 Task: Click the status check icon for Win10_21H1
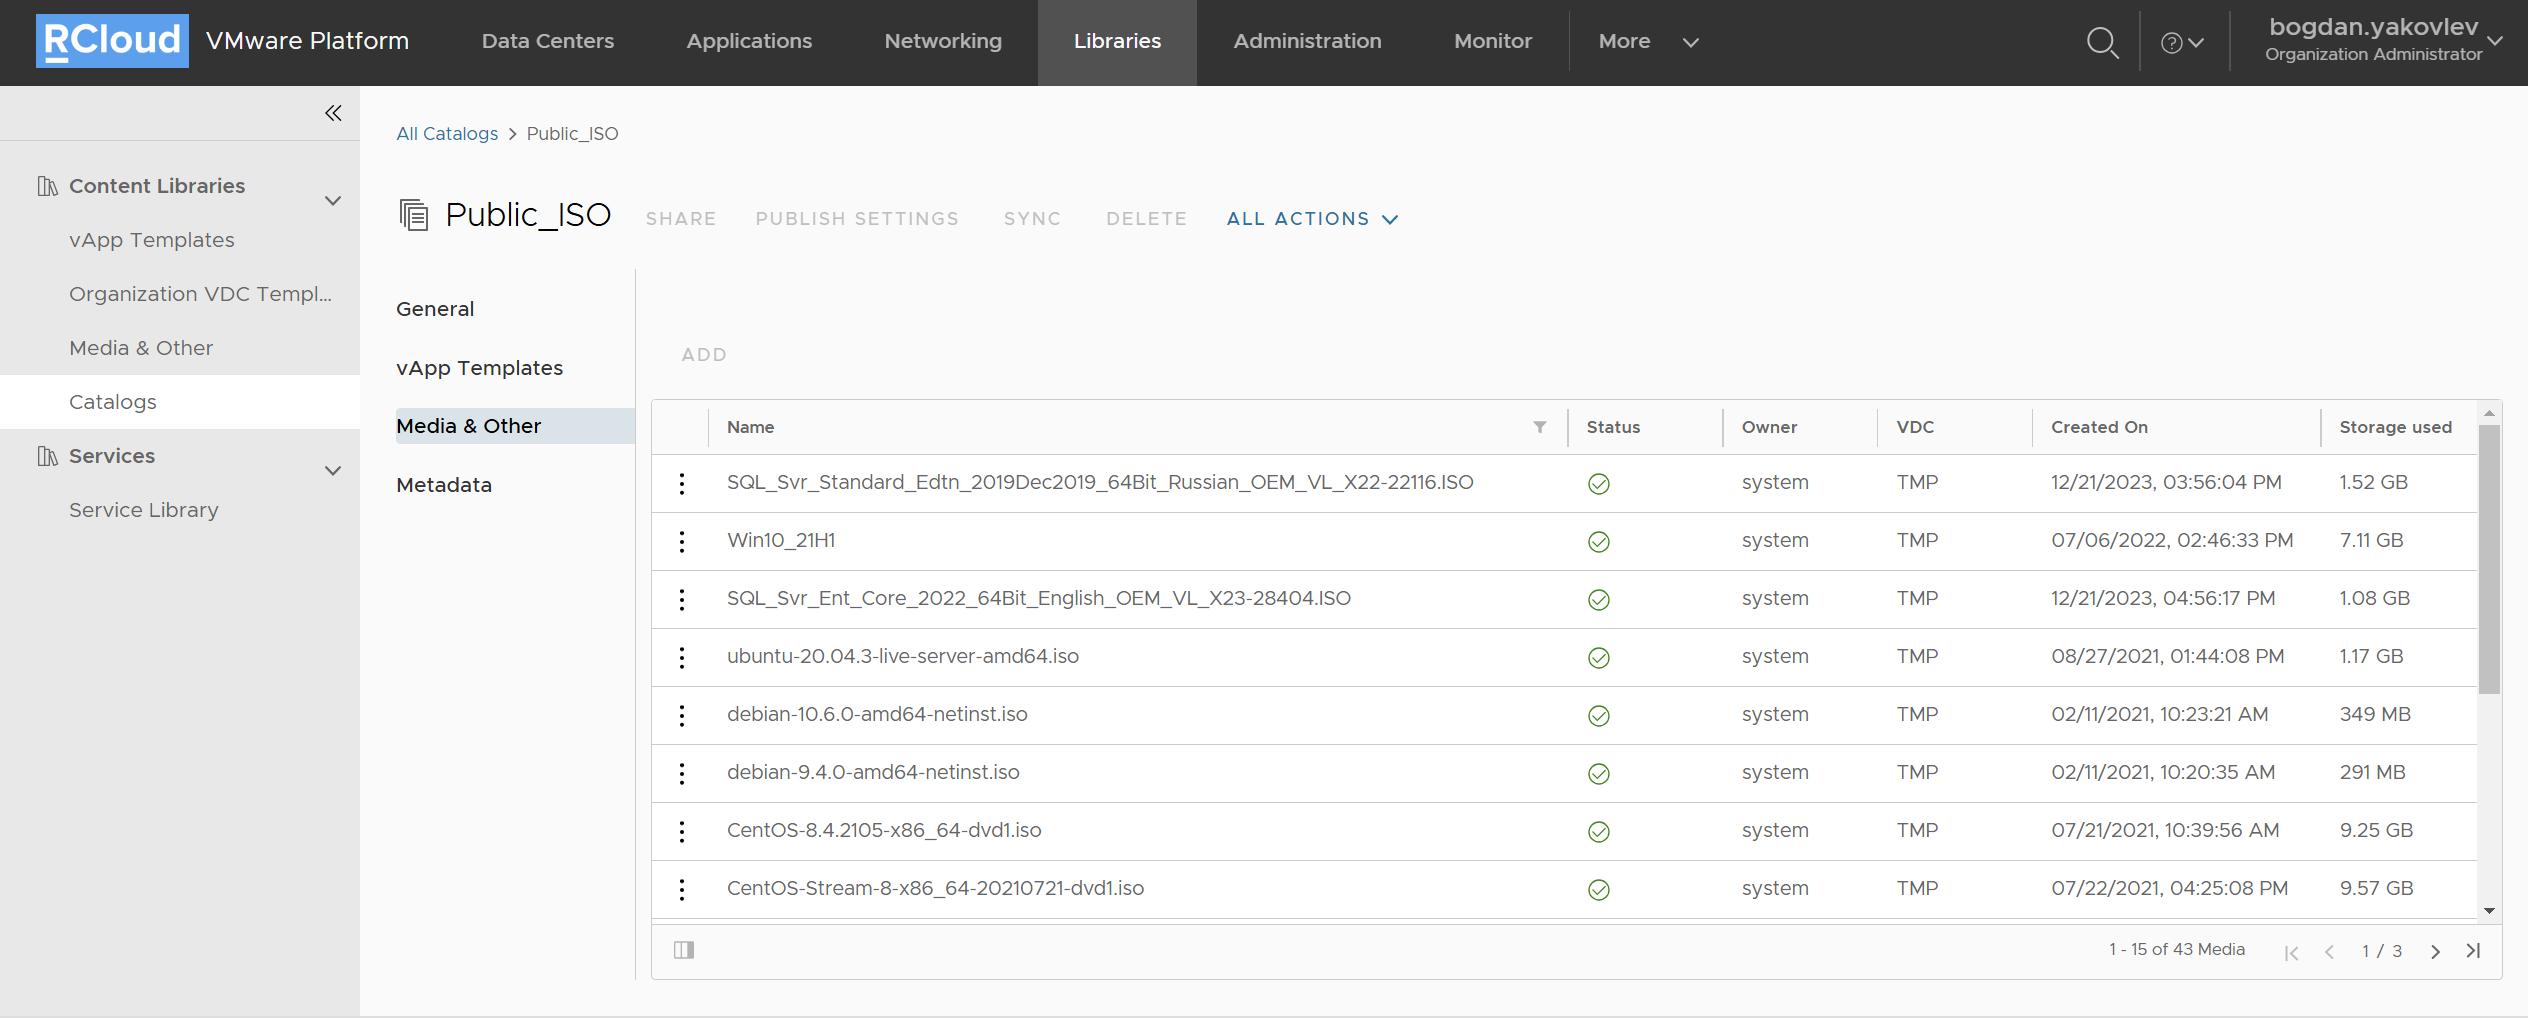(x=1599, y=542)
